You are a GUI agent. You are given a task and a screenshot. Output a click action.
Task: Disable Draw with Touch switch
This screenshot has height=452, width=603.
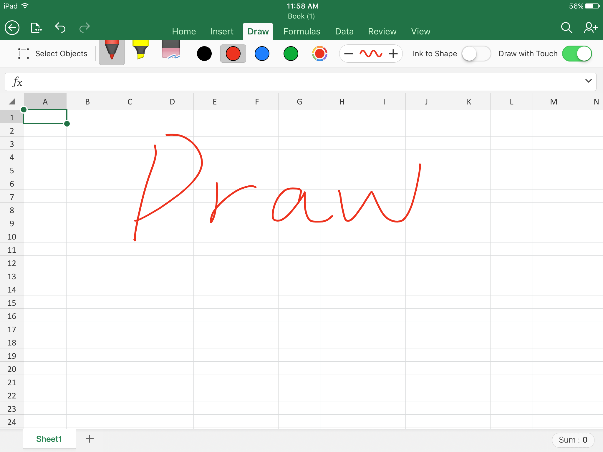(577, 53)
